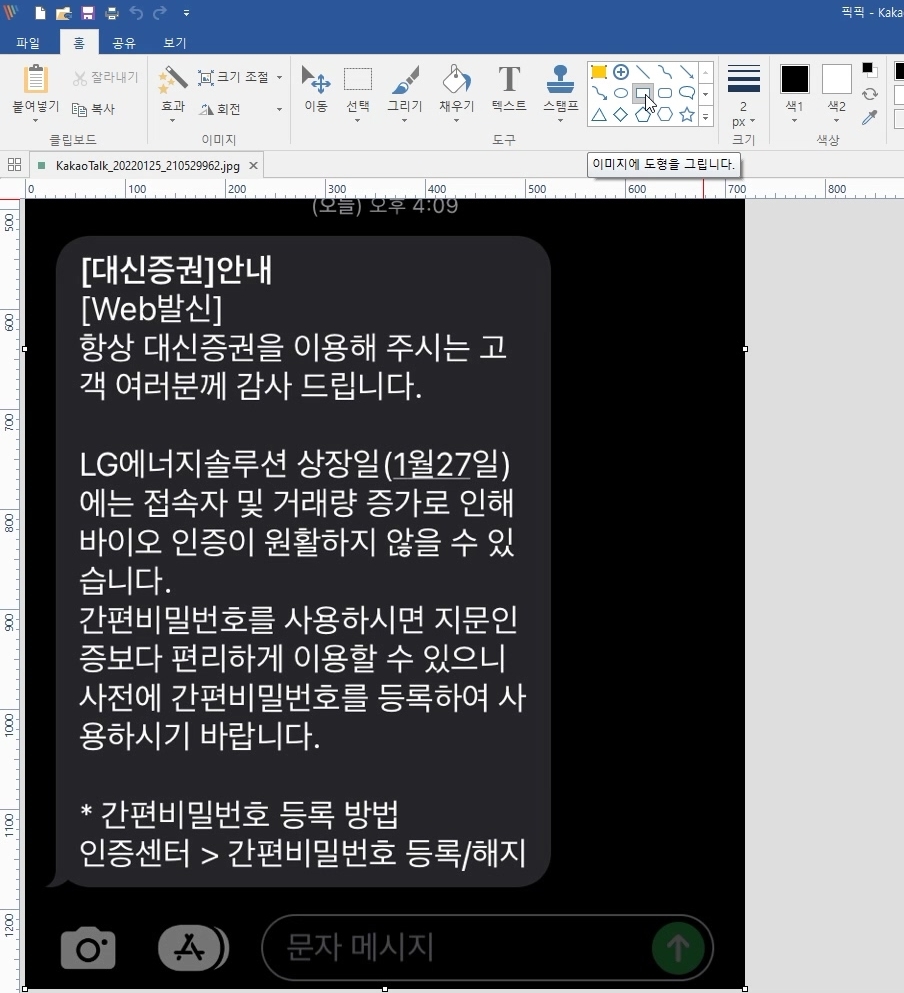The height and width of the screenshot is (993, 904).
Task: Expand the 회전 dropdown arrow
Action: coord(279,109)
